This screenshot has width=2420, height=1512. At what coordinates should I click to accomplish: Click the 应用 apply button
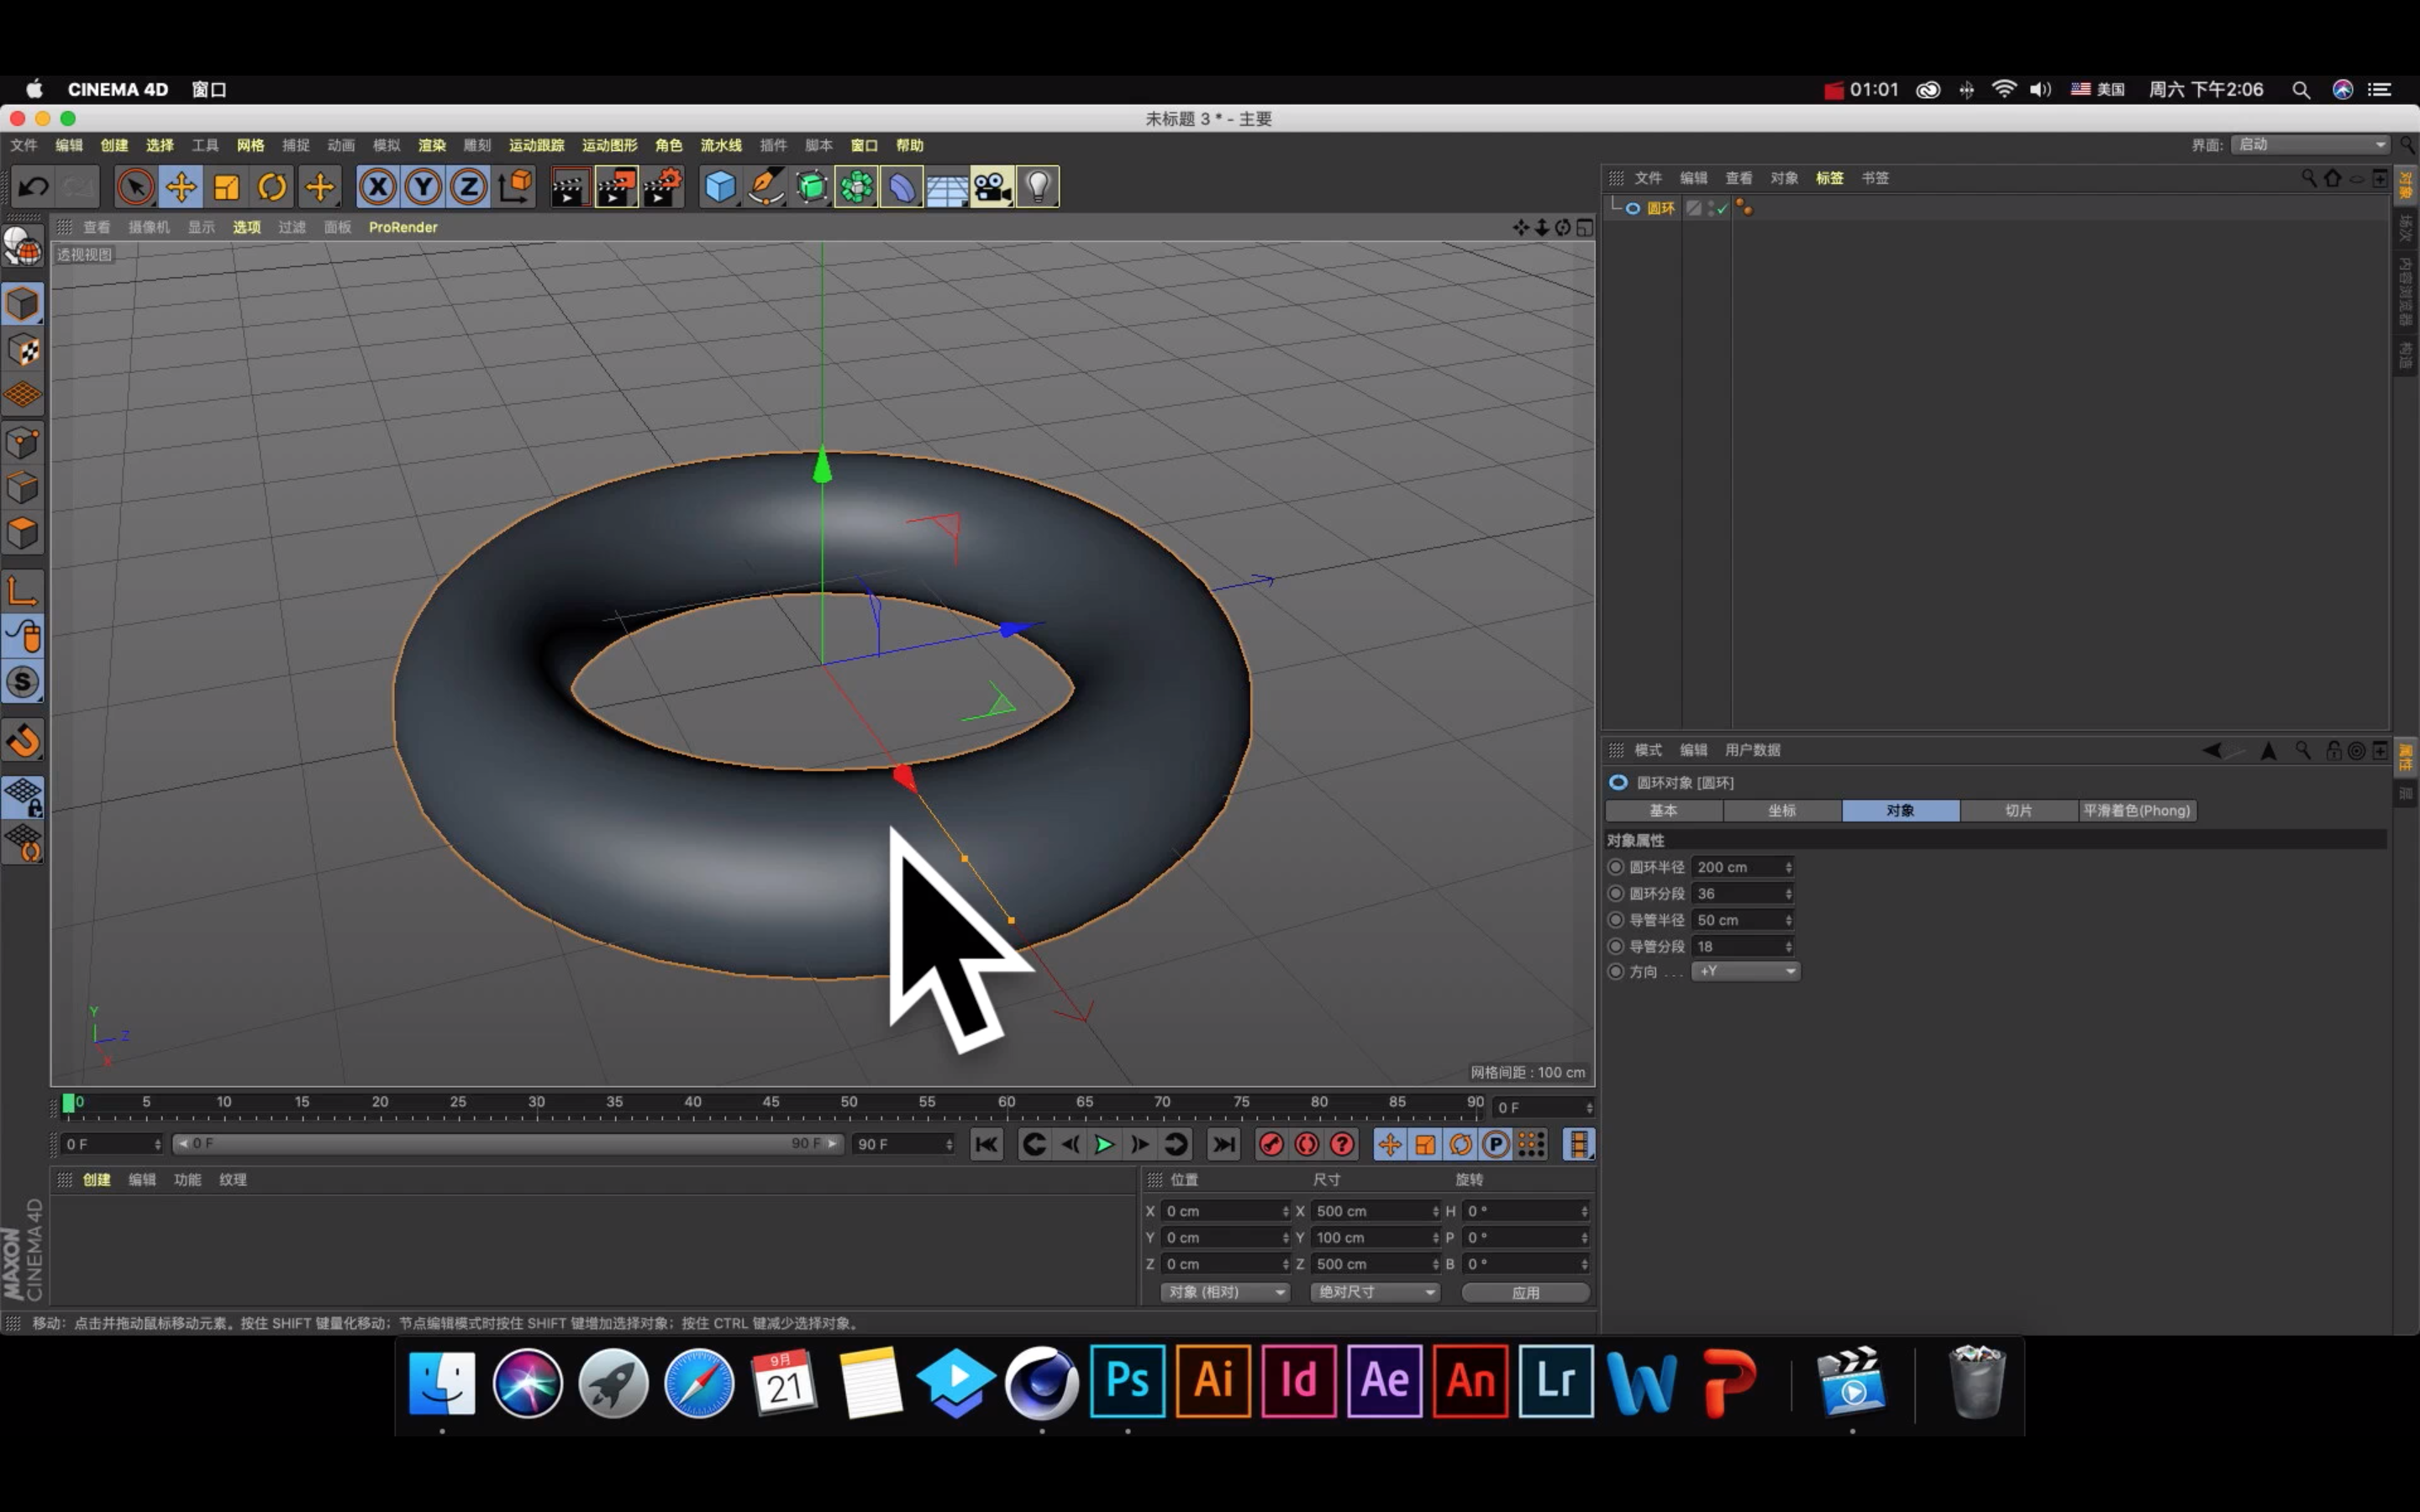(x=1525, y=1292)
